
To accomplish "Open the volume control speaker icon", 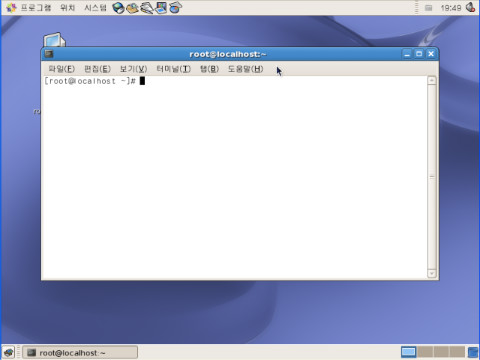I will point(471,7).
